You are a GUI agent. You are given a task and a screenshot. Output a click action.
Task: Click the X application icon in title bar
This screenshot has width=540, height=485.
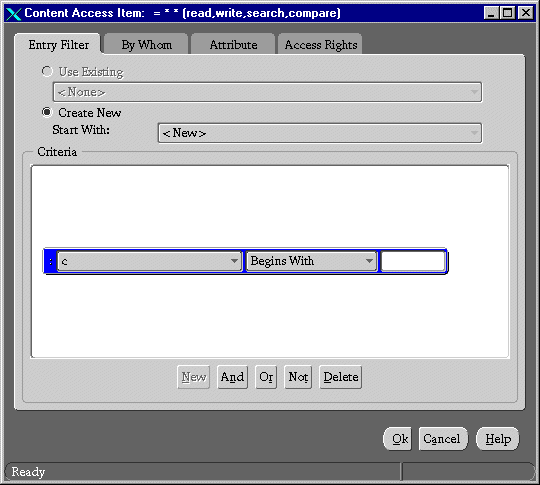[x=14, y=14]
